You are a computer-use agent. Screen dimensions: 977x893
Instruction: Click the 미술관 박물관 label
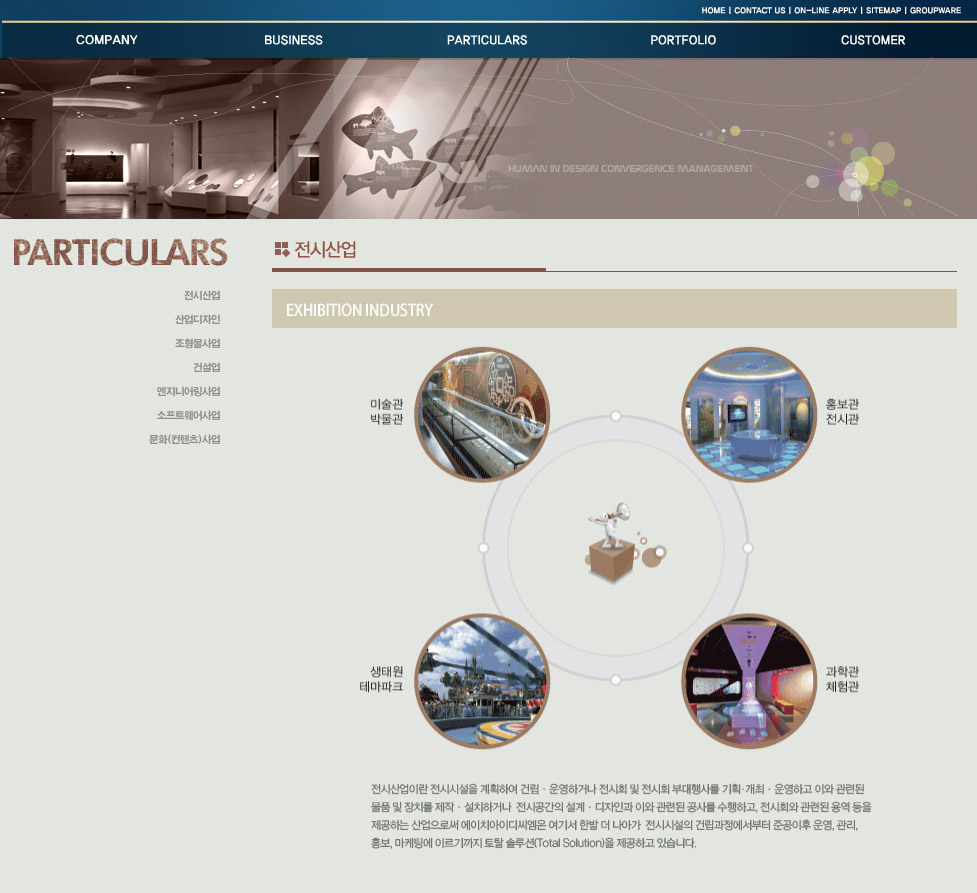pyautogui.click(x=386, y=411)
